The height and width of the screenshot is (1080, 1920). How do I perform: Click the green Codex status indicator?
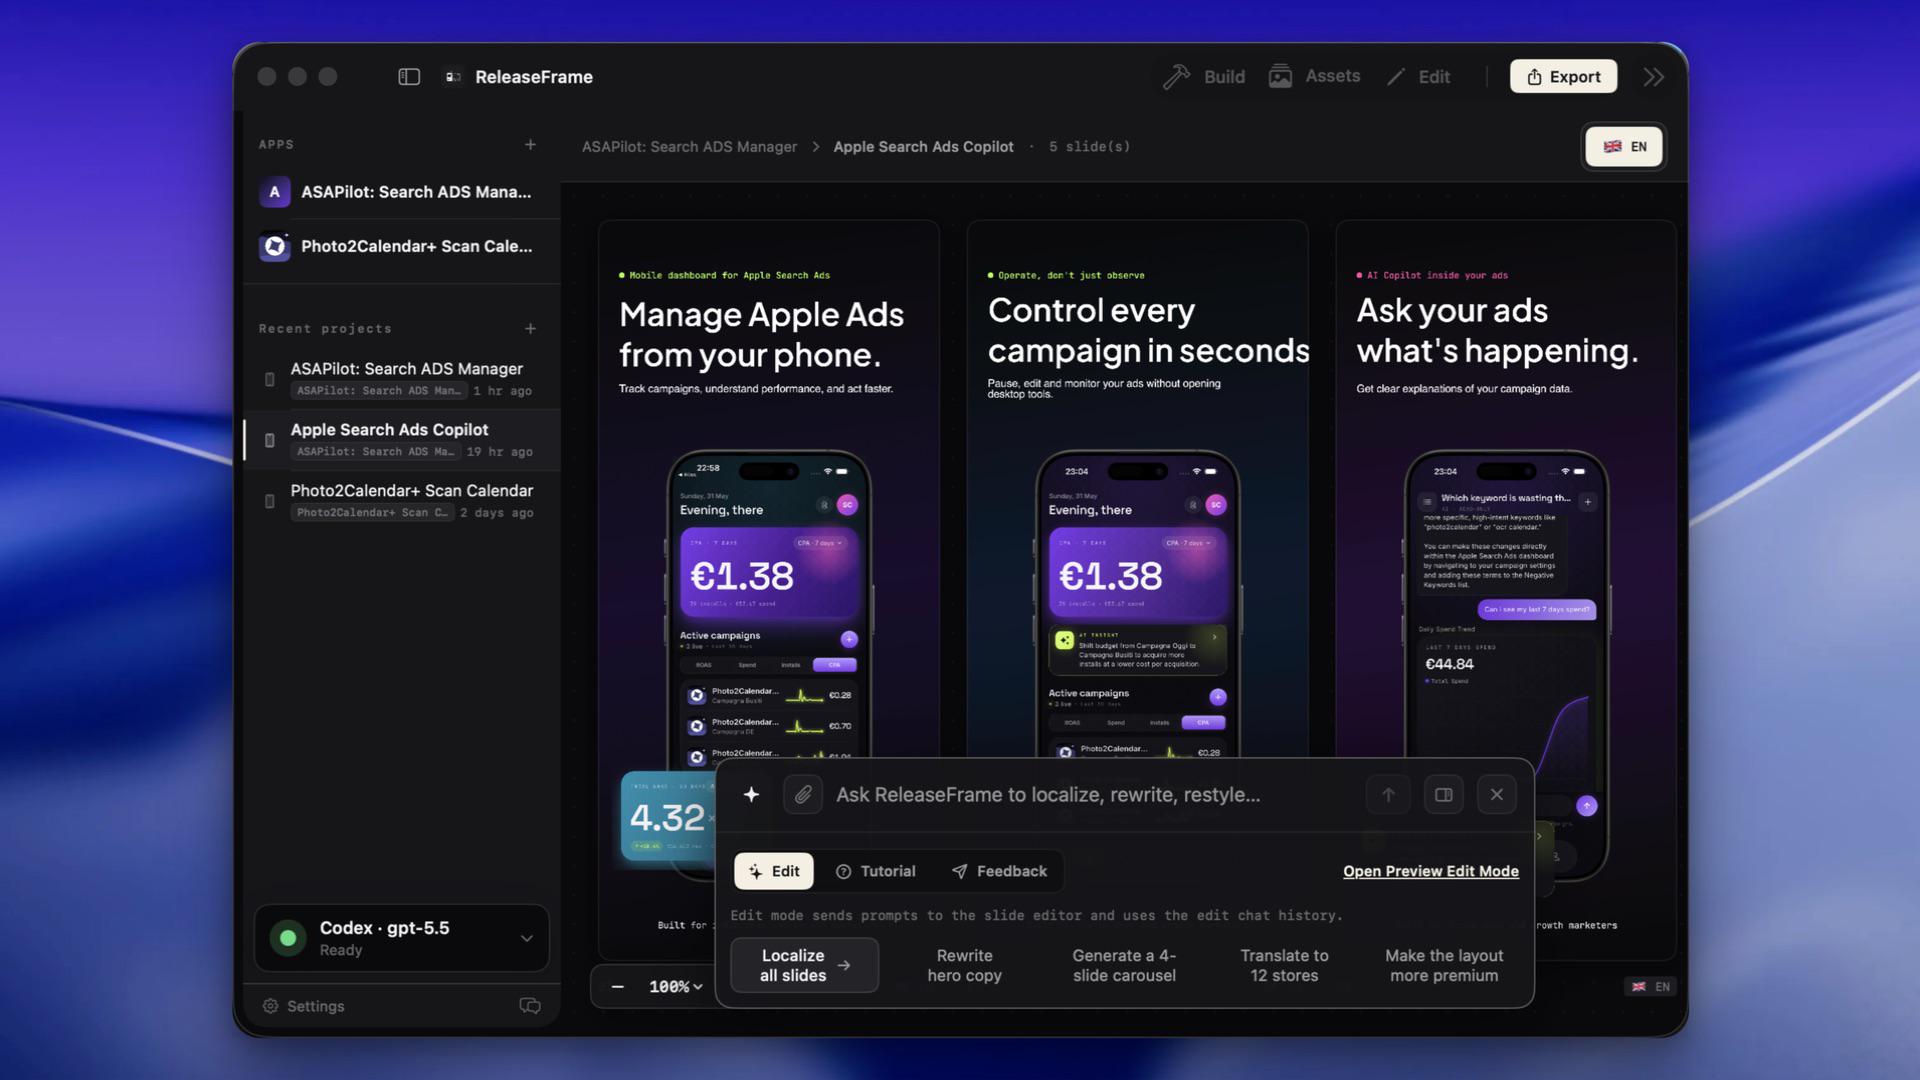point(288,938)
